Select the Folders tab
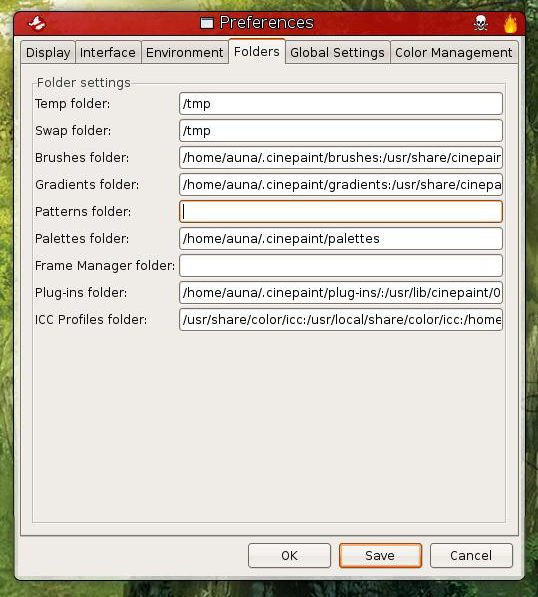The height and width of the screenshot is (597, 538). click(257, 51)
